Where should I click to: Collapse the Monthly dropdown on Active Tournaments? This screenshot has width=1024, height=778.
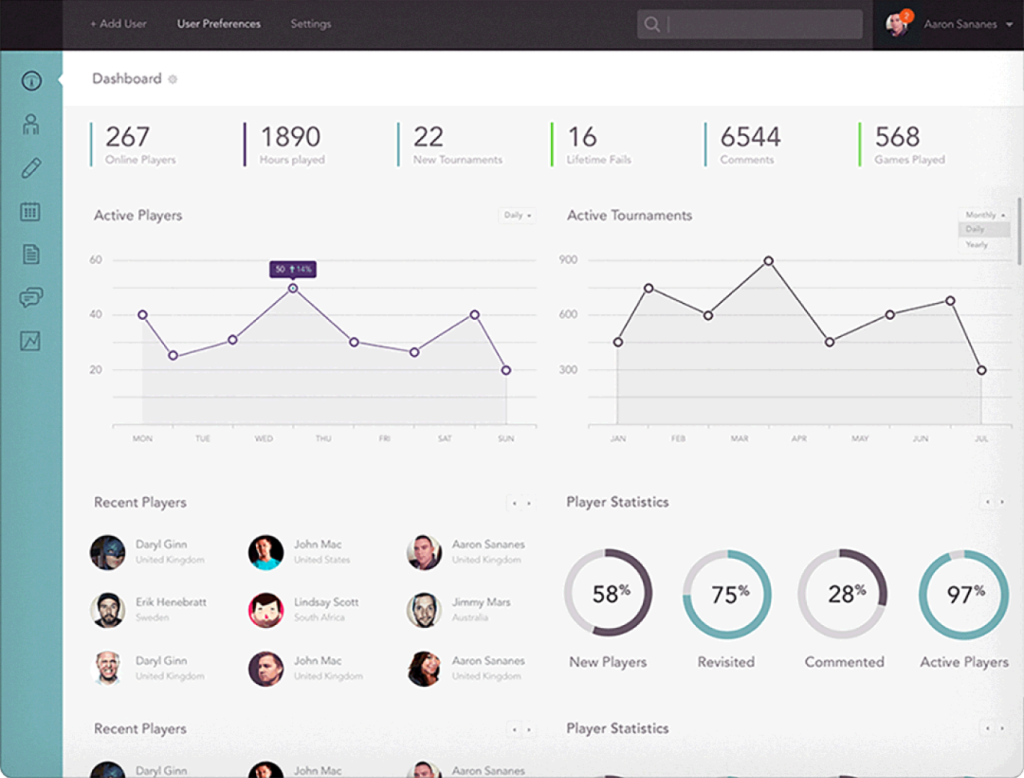pos(984,215)
